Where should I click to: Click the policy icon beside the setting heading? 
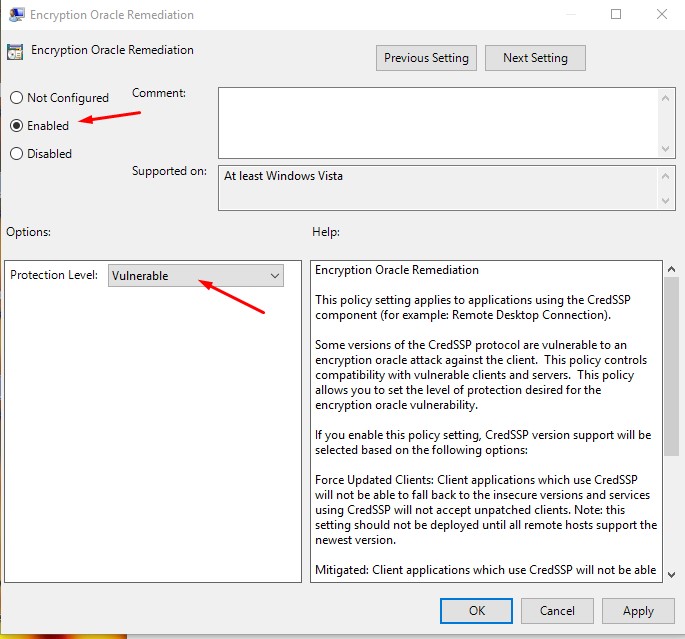tap(15, 52)
